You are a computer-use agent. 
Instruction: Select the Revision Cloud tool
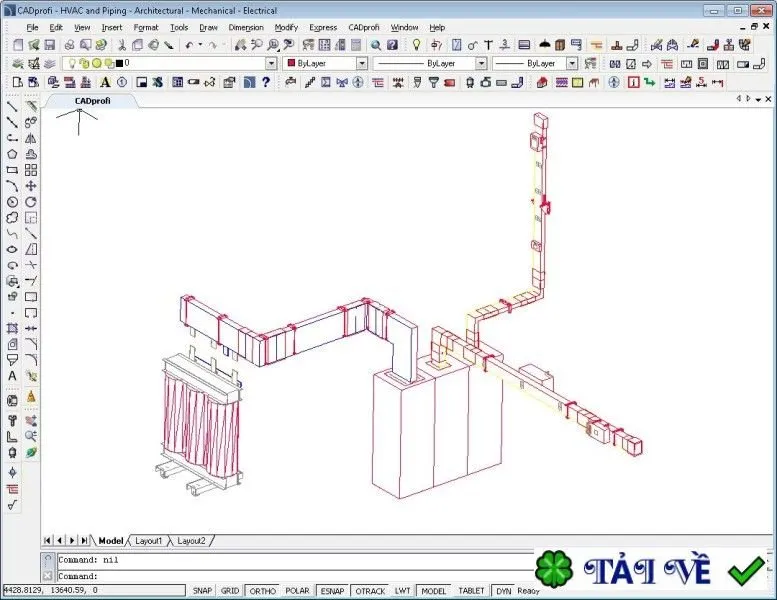tap(12, 218)
